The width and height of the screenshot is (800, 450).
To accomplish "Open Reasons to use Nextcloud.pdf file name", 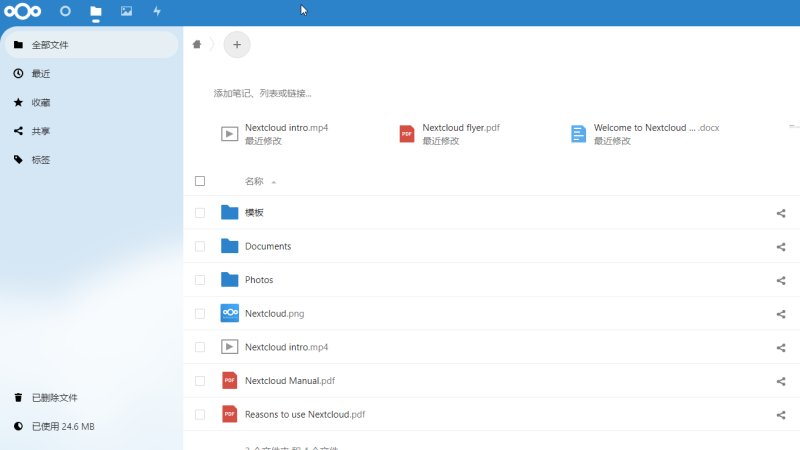I will [x=305, y=415].
